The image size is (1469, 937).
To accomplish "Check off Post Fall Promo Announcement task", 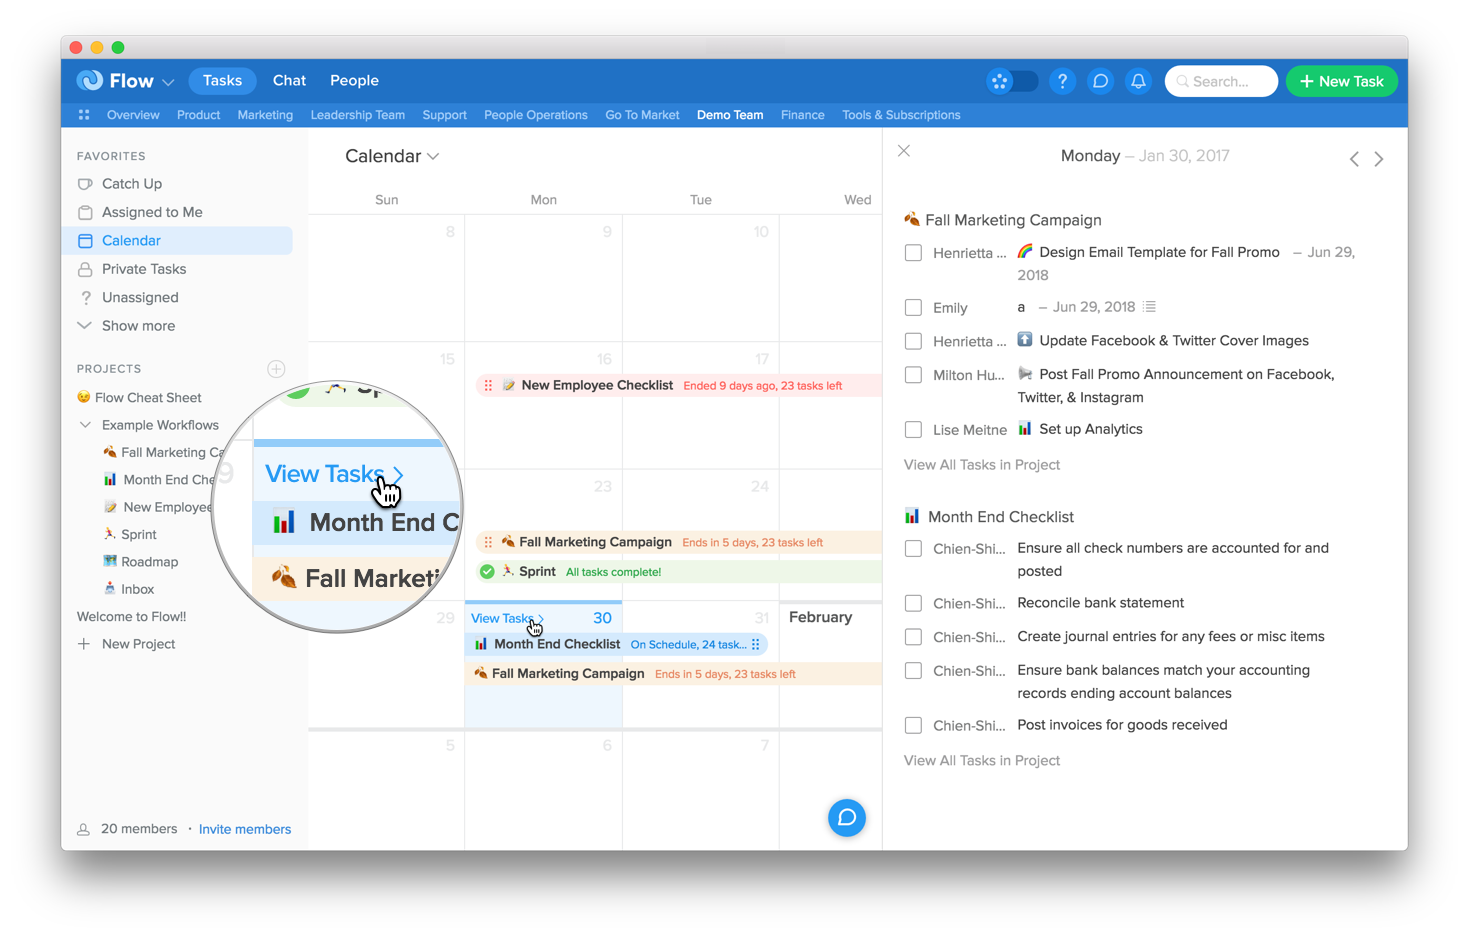I will pyautogui.click(x=913, y=375).
